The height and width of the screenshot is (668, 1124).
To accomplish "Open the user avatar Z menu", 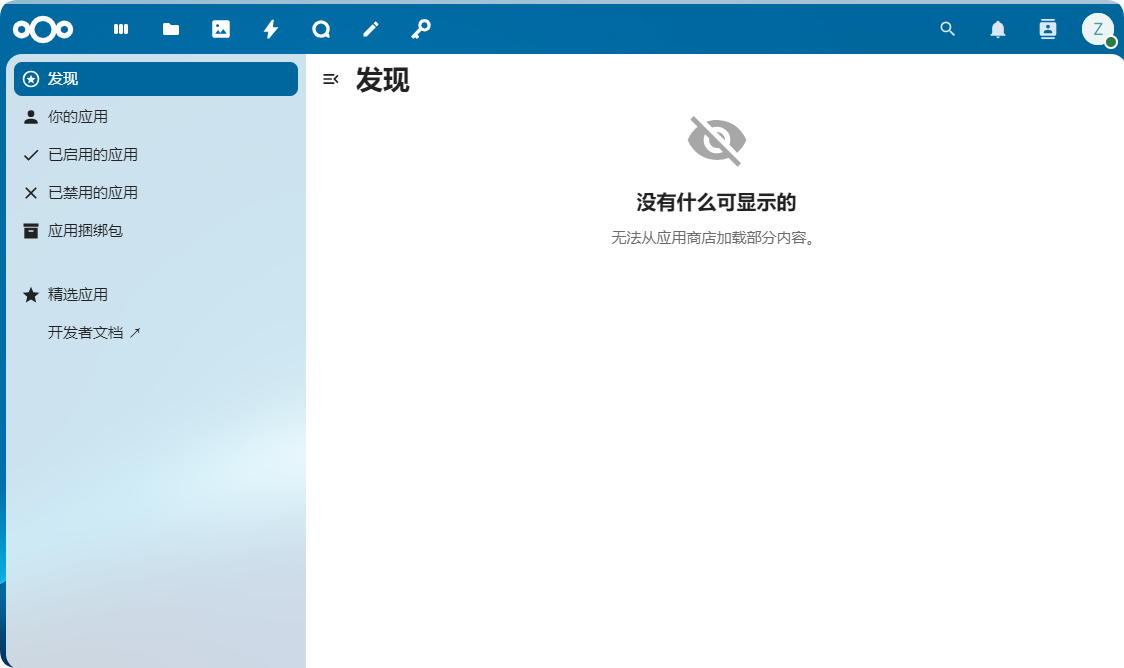I will coord(1097,30).
